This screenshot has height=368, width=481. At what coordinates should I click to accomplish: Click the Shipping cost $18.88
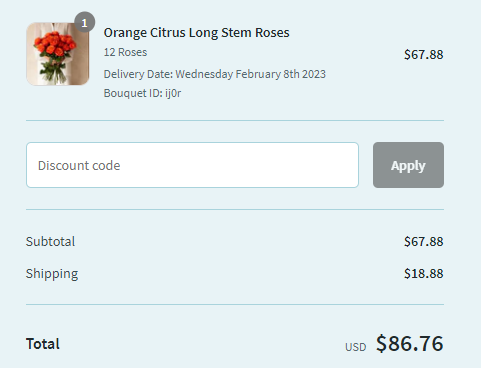(424, 273)
